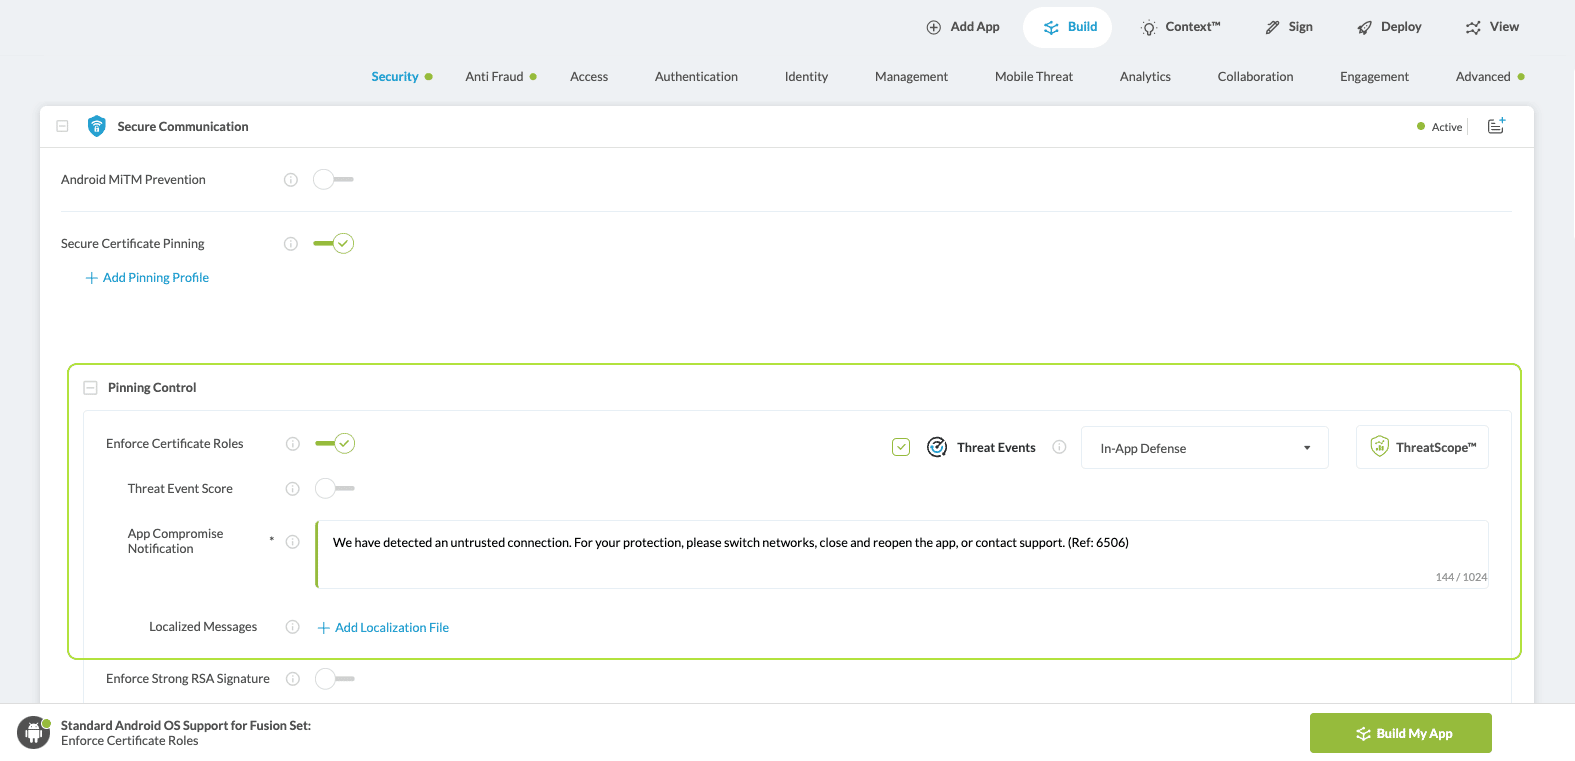Uncheck the Threat Events checkbox
Screen dimensions: 1575x761
coord(901,447)
